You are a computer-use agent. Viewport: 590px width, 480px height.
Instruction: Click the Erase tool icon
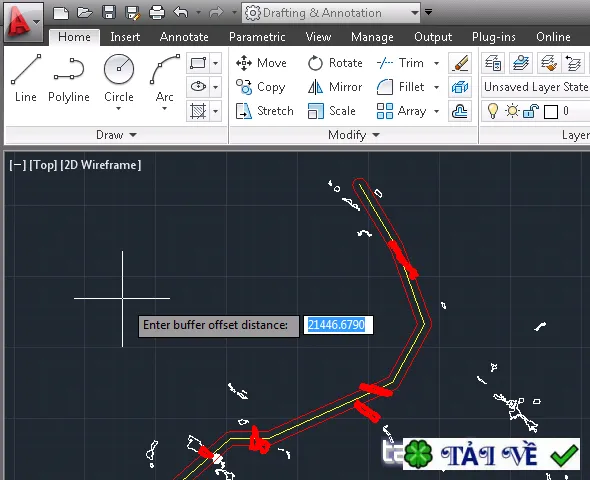coord(460,63)
